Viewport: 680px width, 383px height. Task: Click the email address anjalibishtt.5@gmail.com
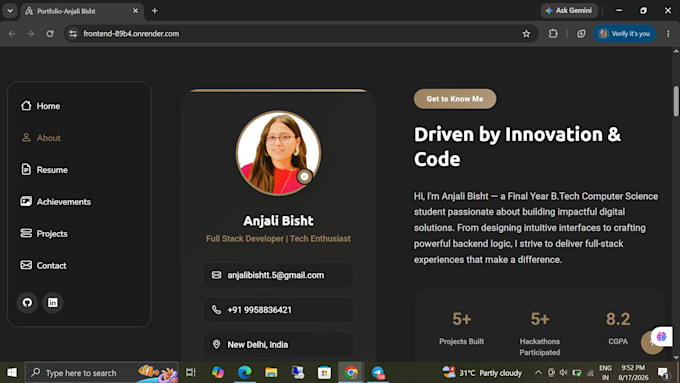275,275
